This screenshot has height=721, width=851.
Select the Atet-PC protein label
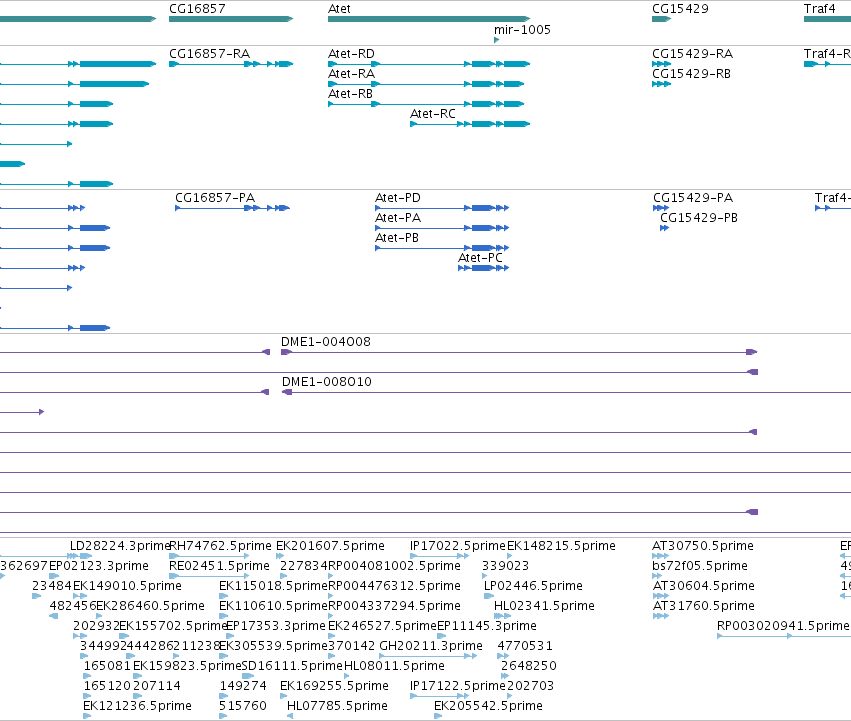tap(480, 258)
